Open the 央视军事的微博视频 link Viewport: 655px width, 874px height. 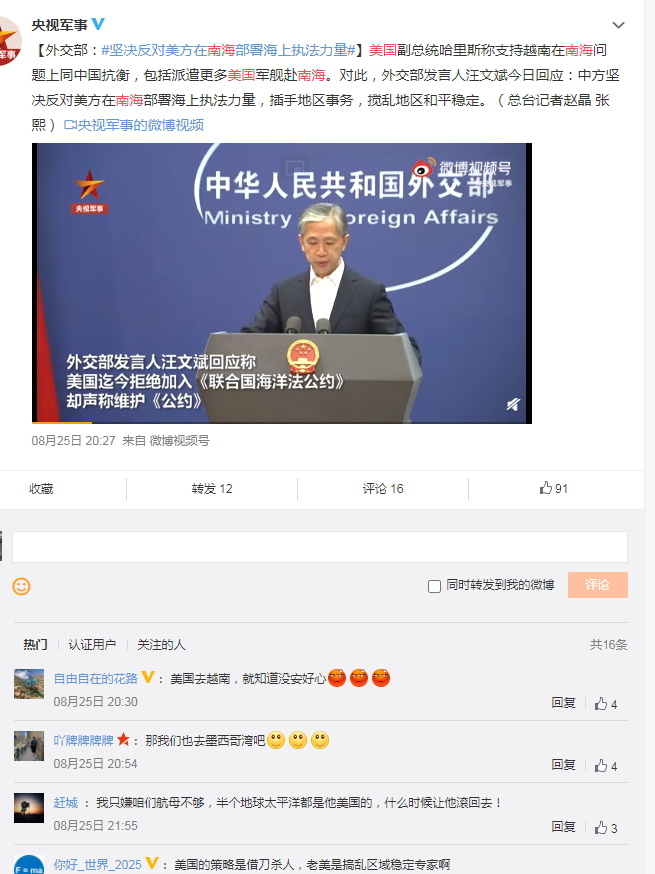coord(134,125)
